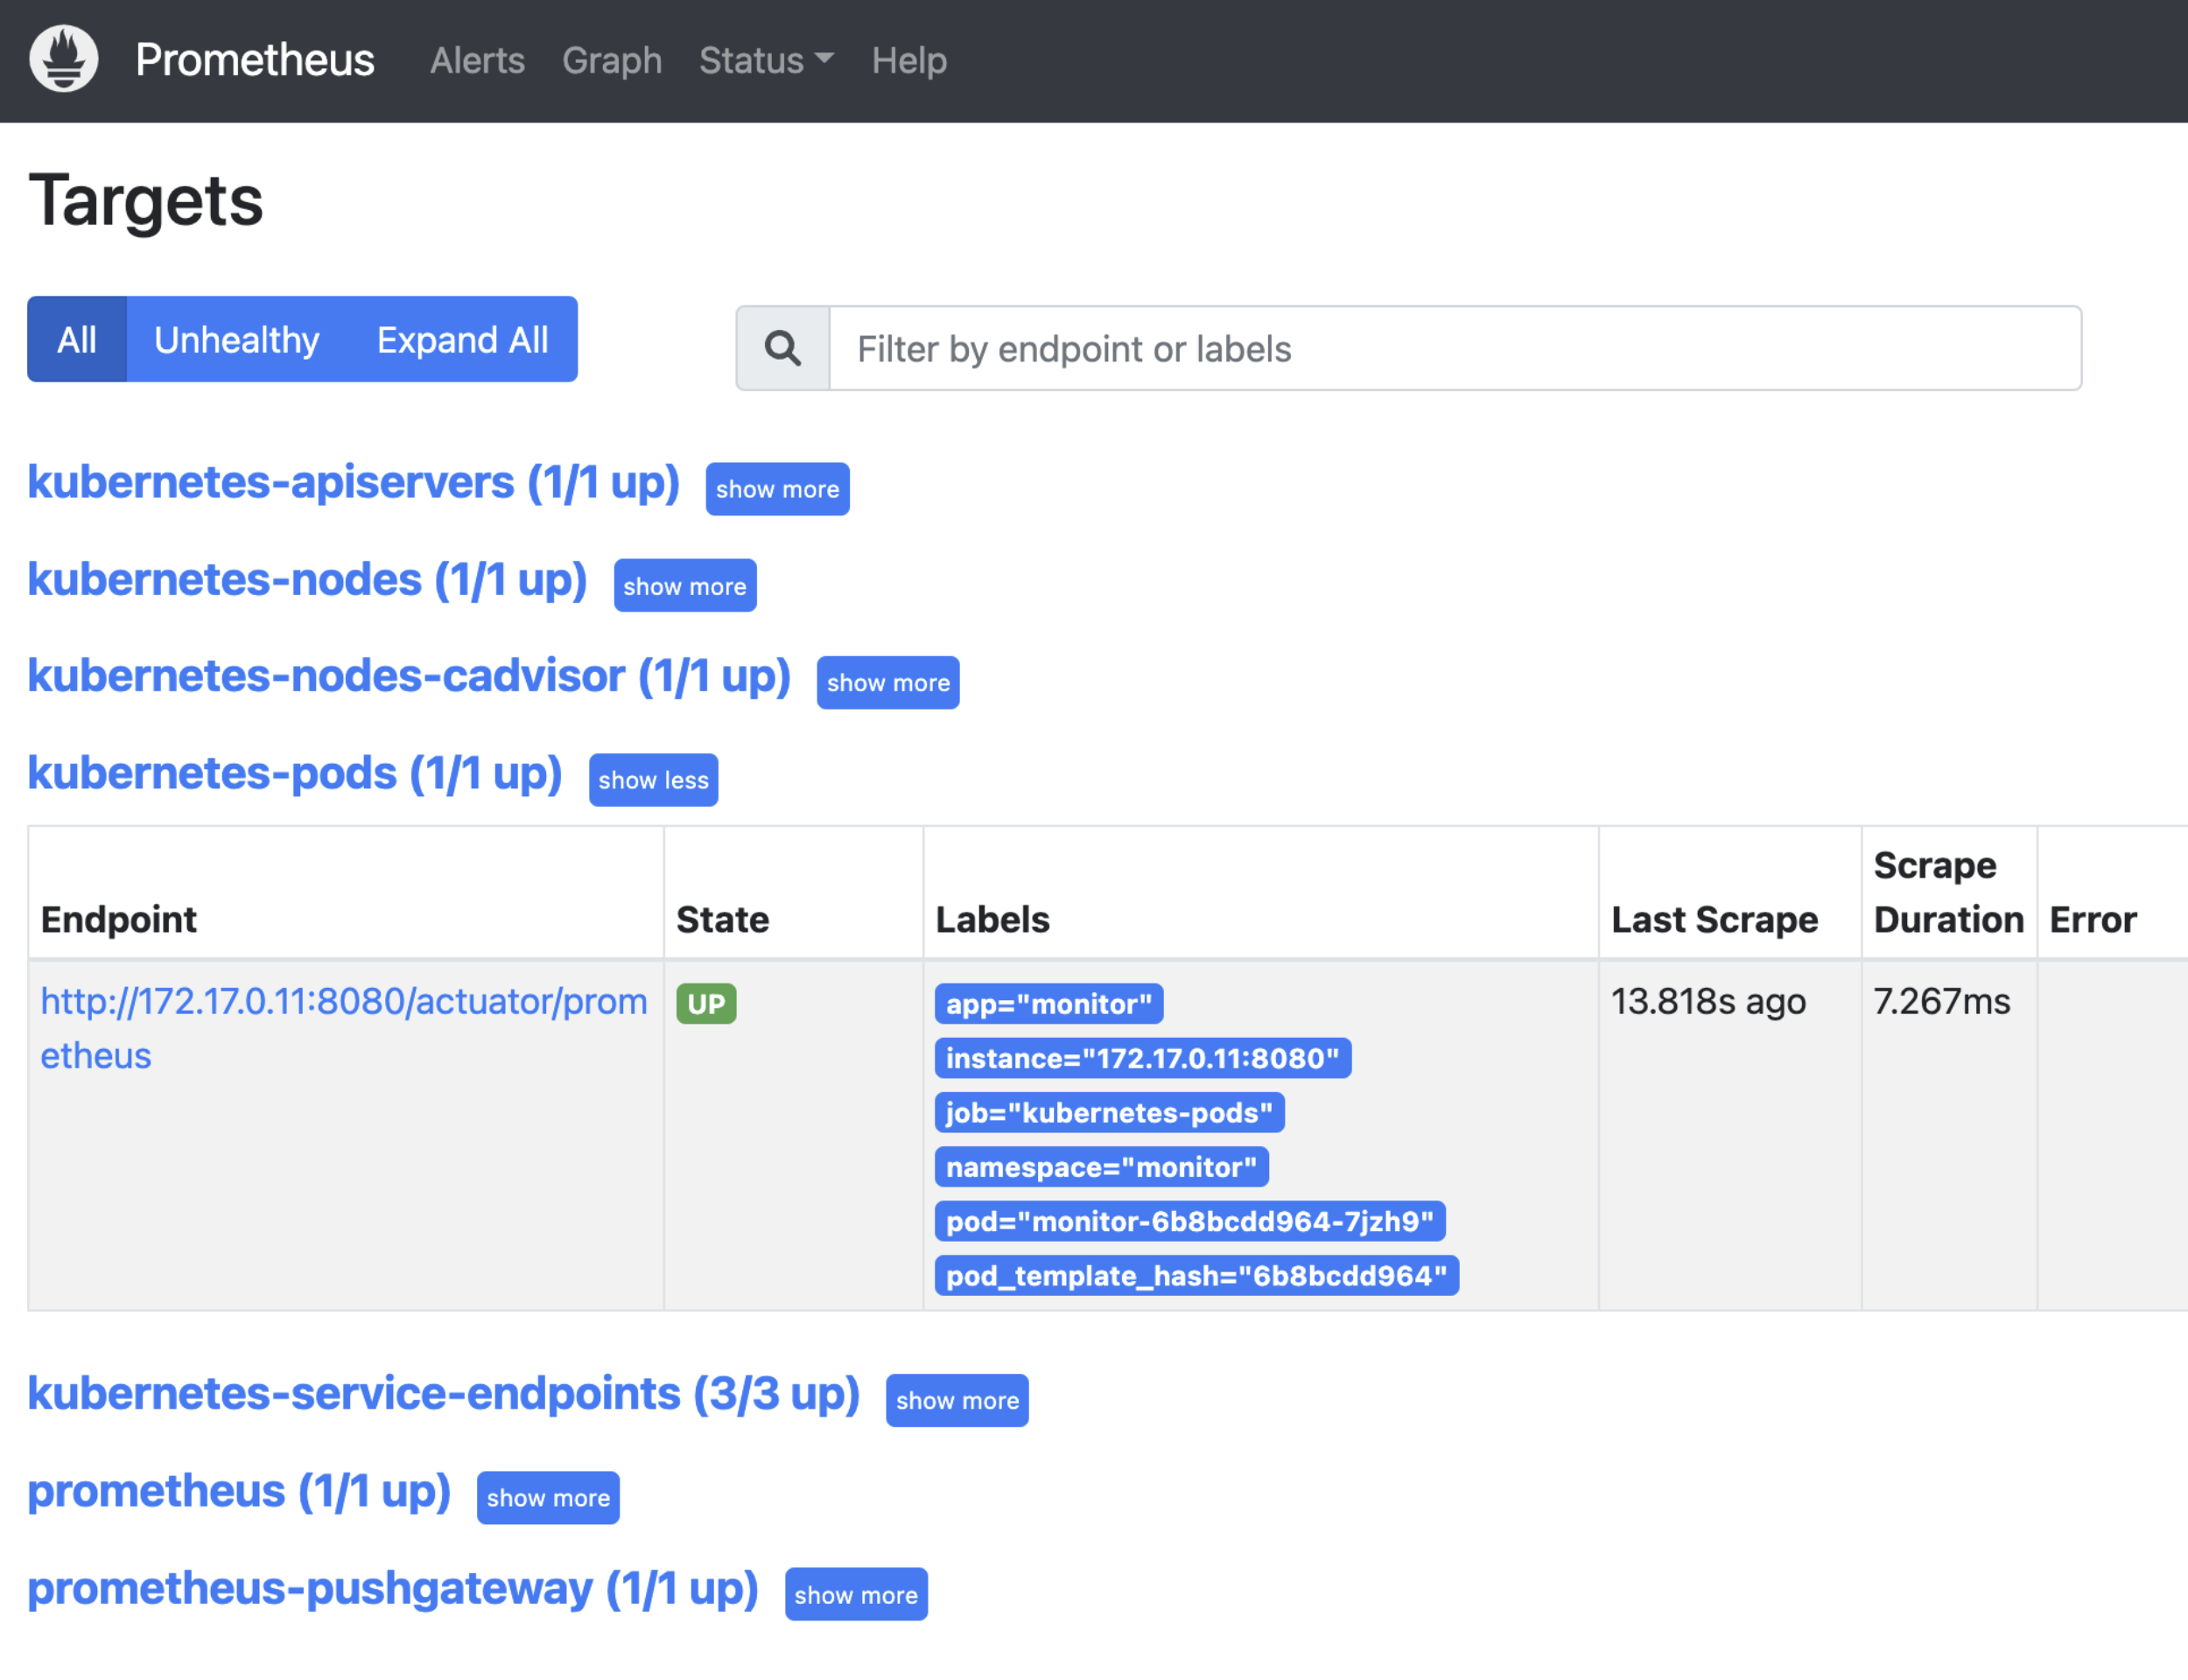
Task: Click the app="monitor" label badge
Action: click(1049, 1004)
